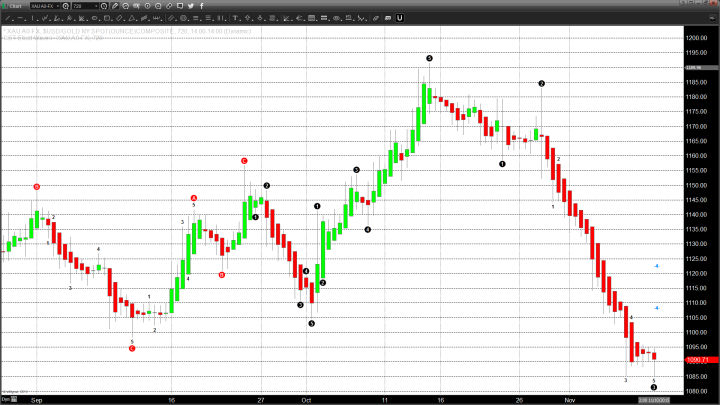Expand the 720 interval dropdown arrow
Viewport: 720px width, 405px height.
coord(96,6)
